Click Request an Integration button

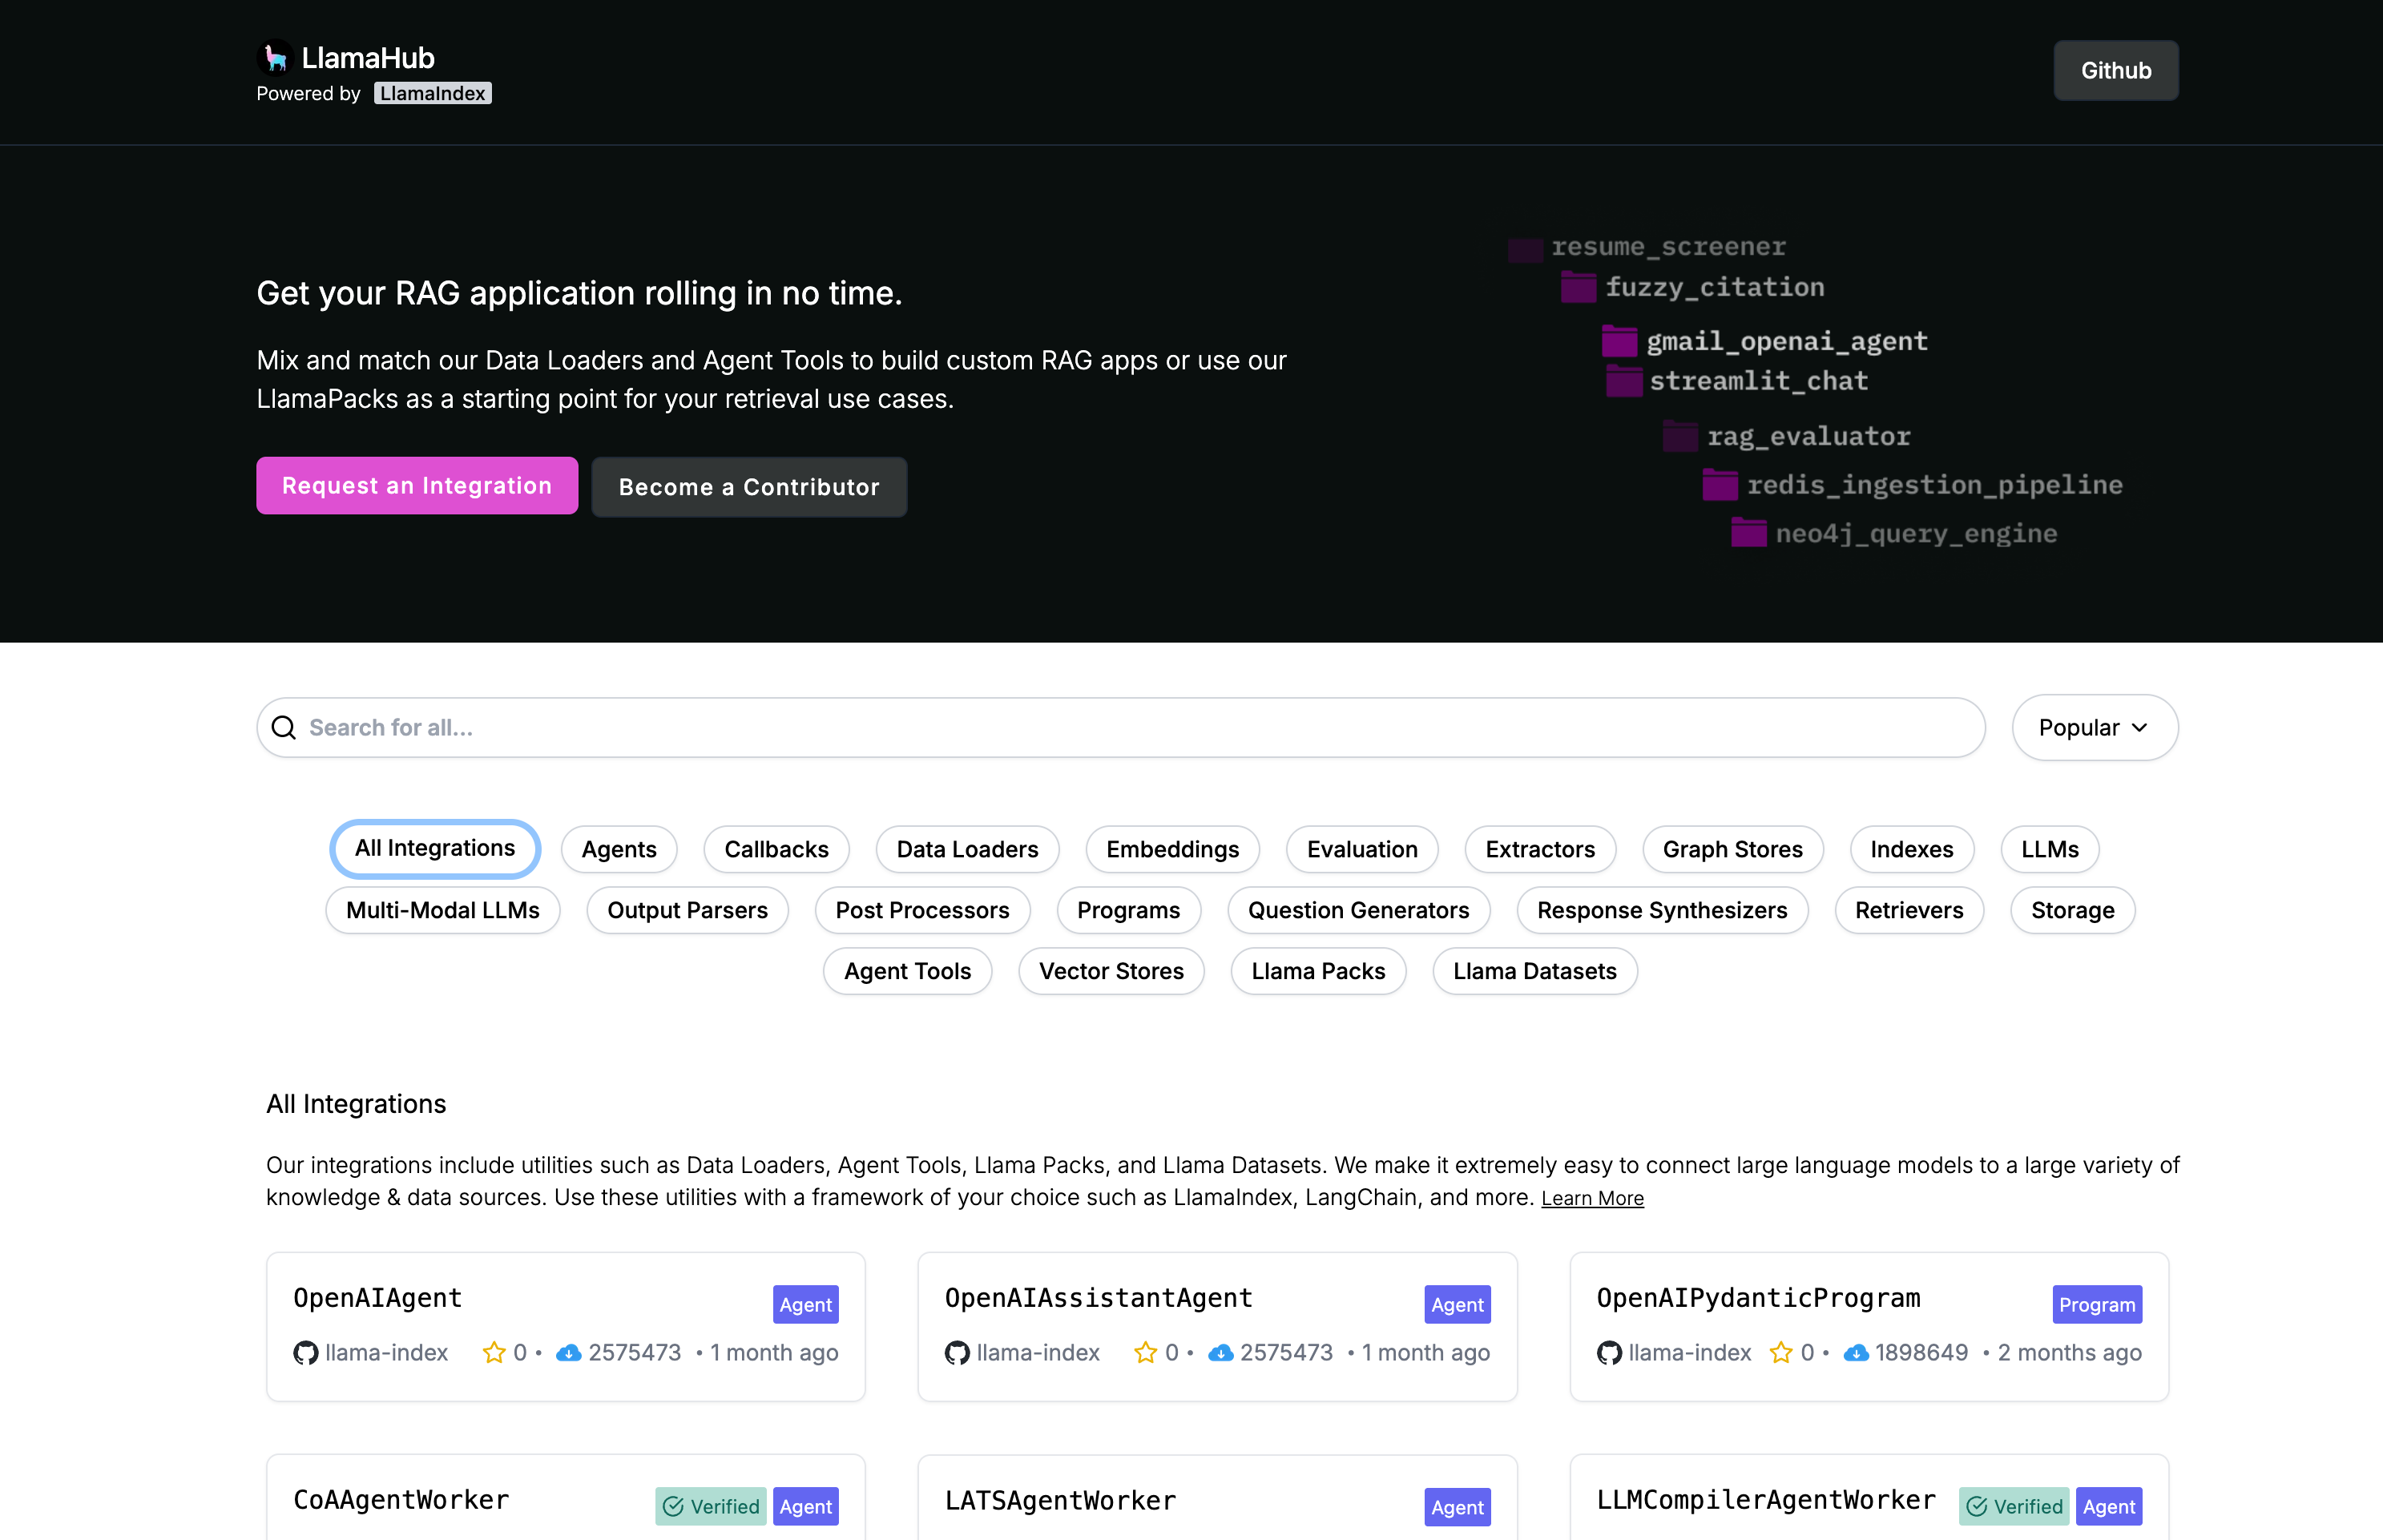click(x=417, y=486)
